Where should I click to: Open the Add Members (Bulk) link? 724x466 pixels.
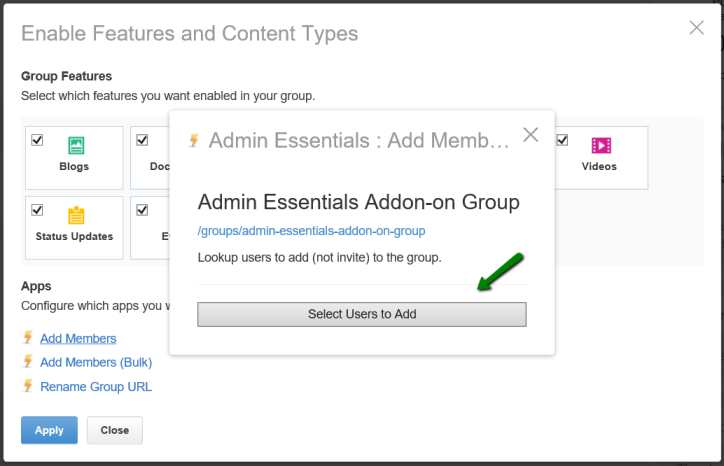pyautogui.click(x=96, y=362)
